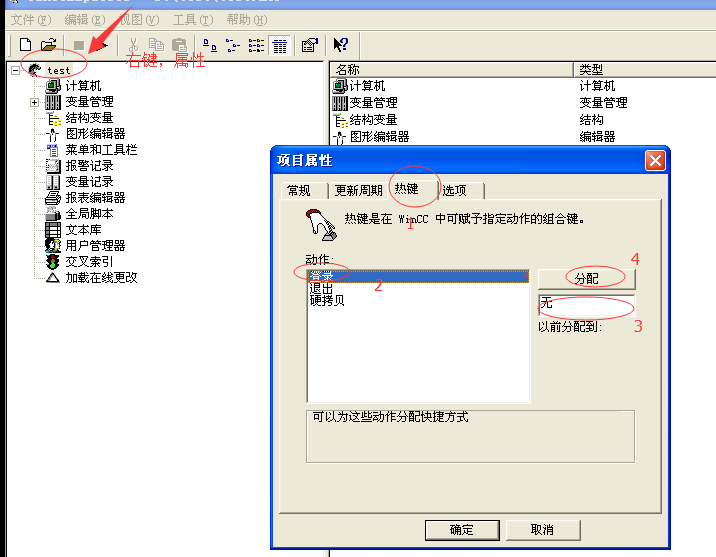Select 结构变量 in the tree
The width and height of the screenshot is (716, 557).
point(89,118)
